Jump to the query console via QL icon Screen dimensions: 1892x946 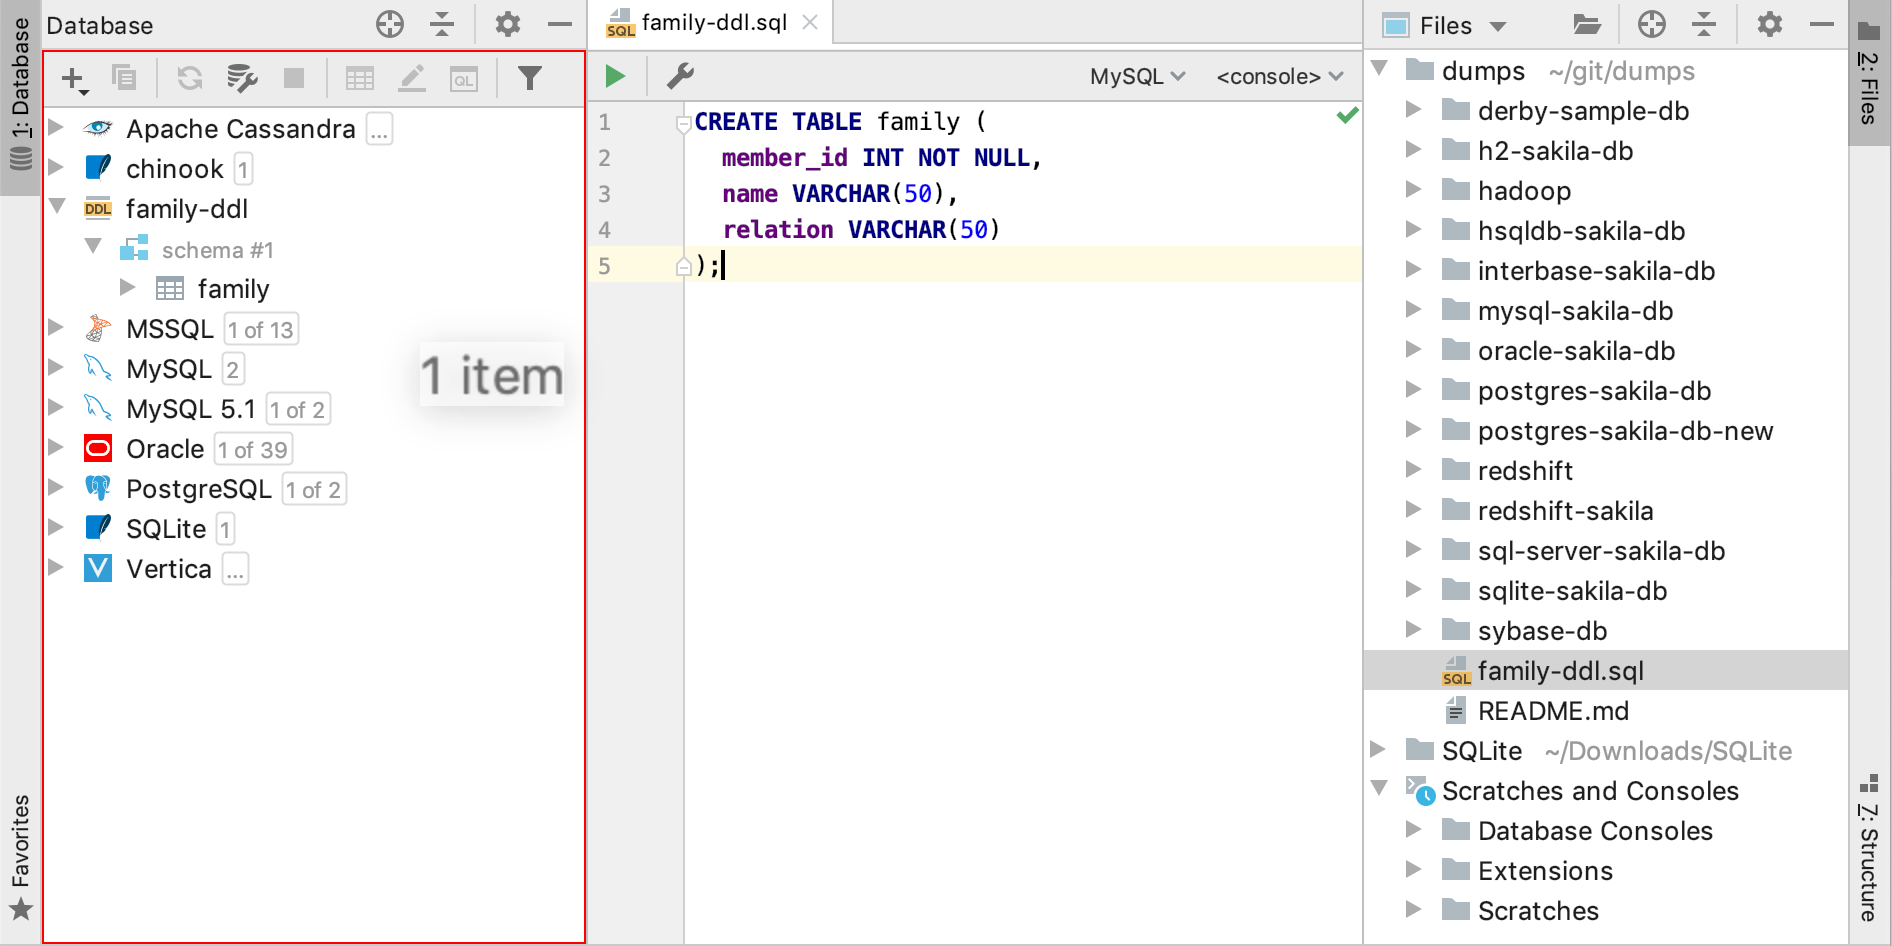coord(463,76)
